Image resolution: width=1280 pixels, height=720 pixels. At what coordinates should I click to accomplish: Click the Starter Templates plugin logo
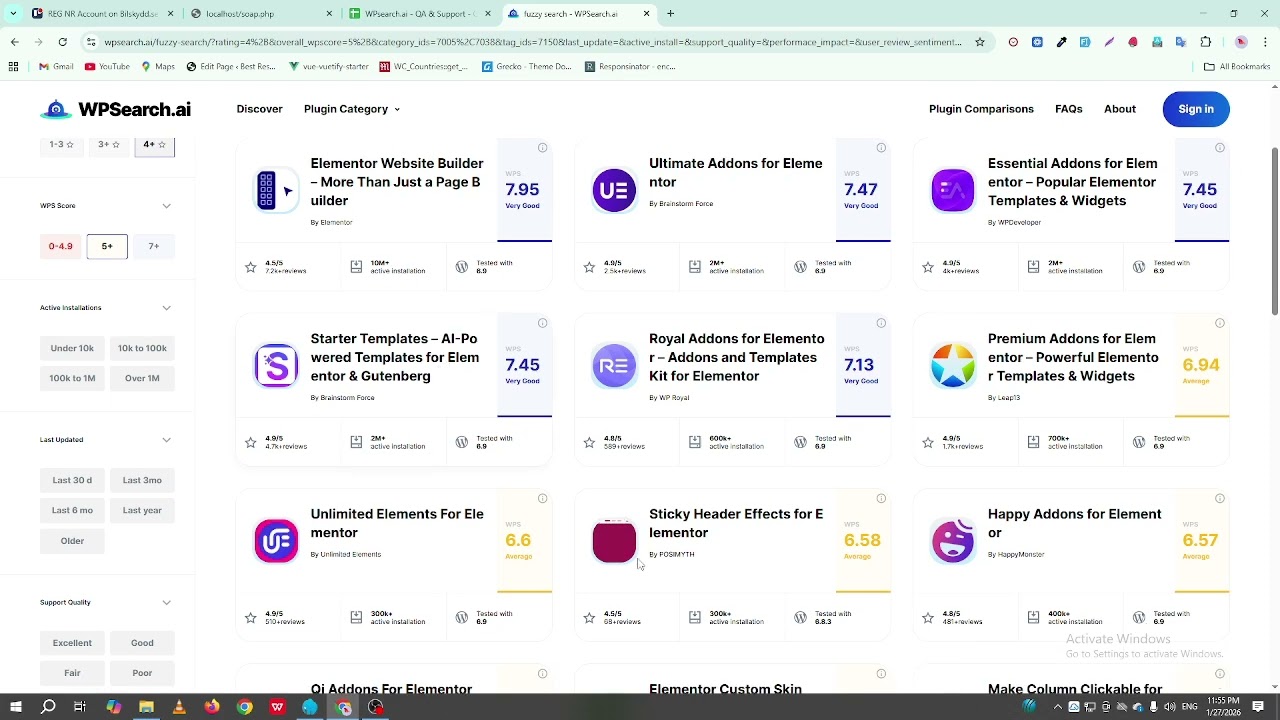[276, 366]
